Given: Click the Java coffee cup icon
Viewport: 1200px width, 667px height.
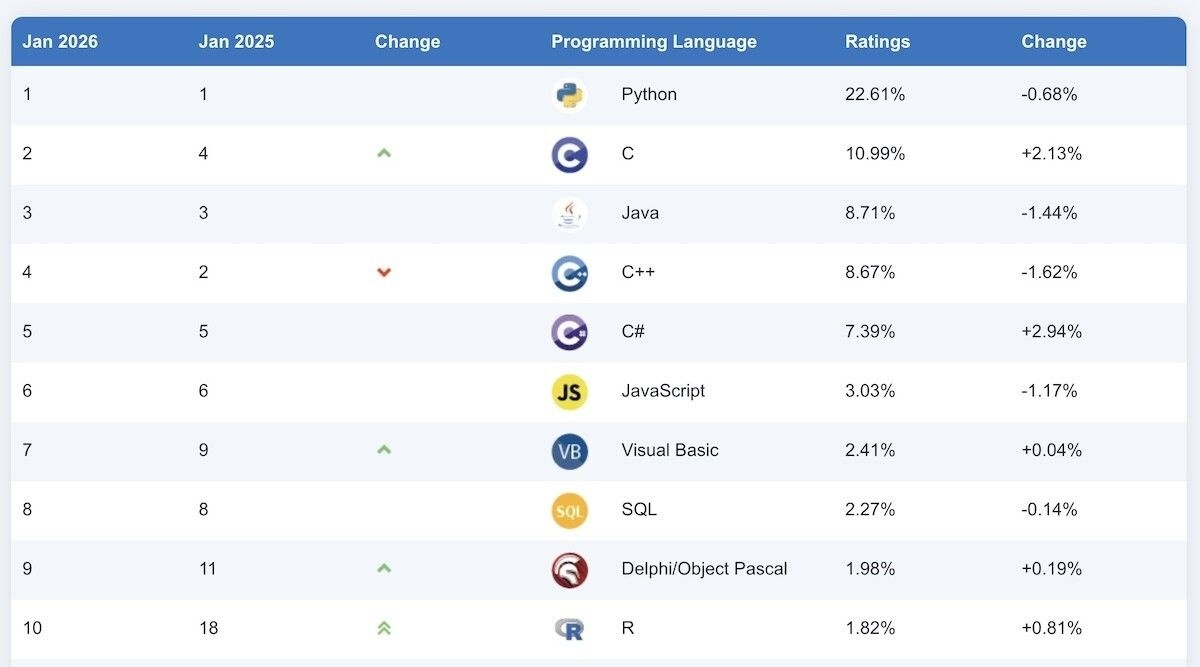Looking at the screenshot, I should click(x=569, y=213).
